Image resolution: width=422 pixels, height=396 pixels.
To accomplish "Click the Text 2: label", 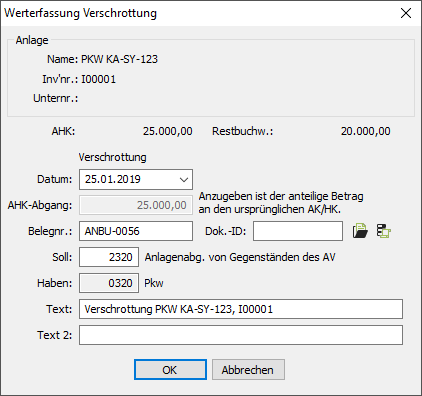I will 55,335.
